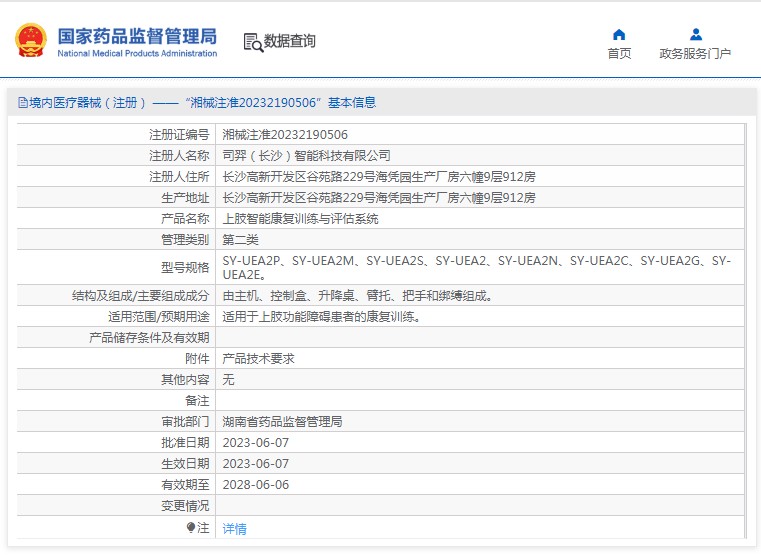
Task: Click the 产品技术要求 attachment text
Action: point(258,359)
